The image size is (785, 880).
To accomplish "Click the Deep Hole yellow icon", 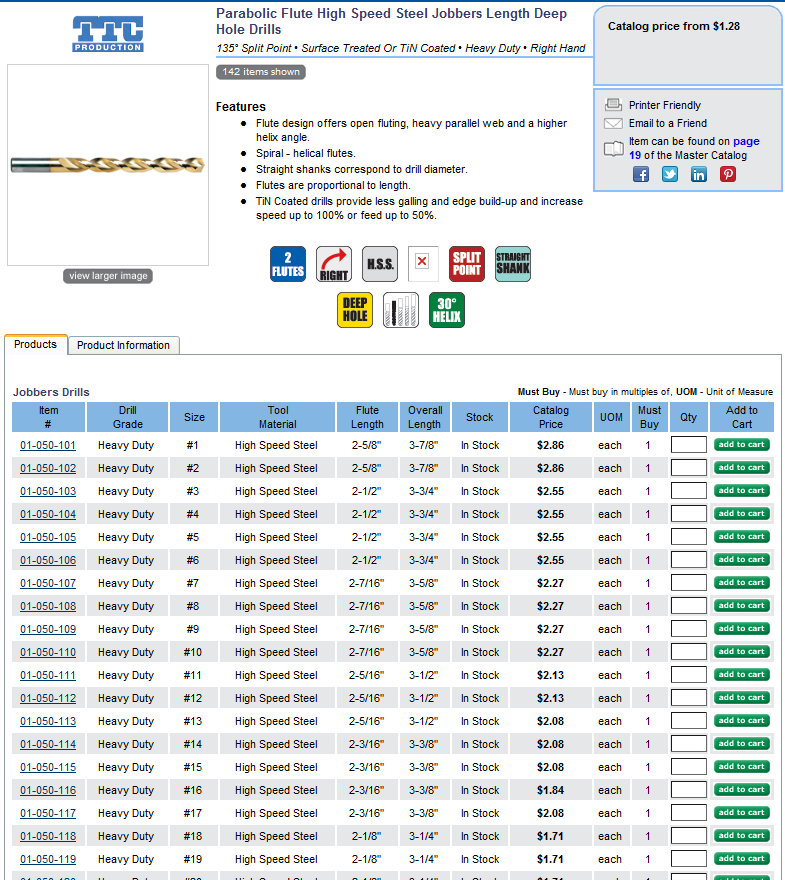I will pos(355,310).
